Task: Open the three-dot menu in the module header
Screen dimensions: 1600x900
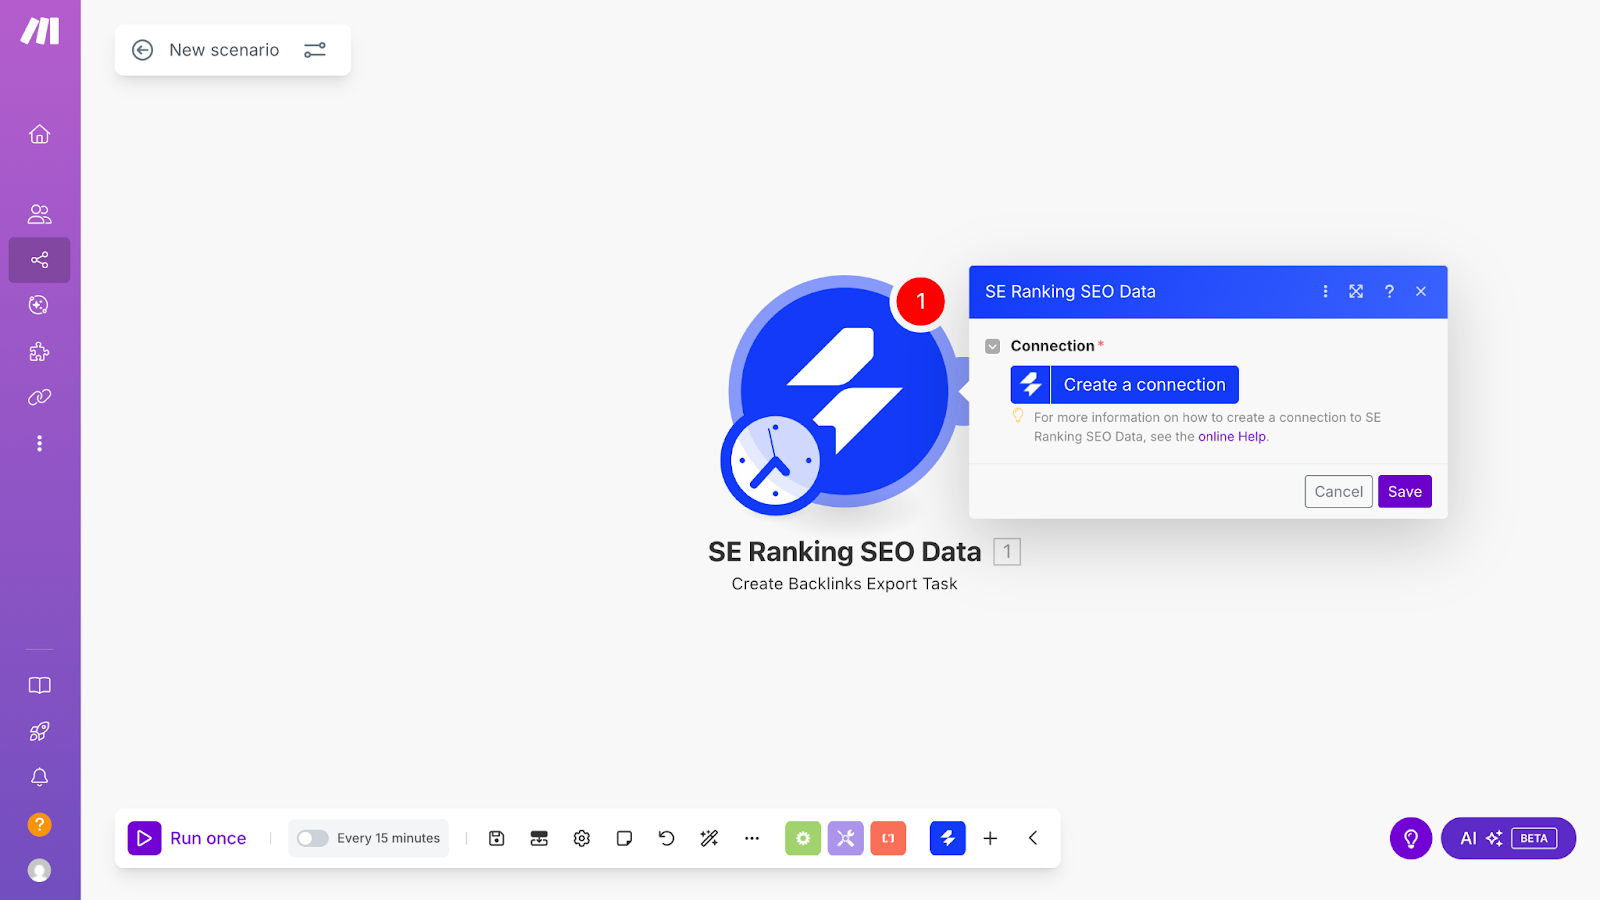Action: coord(1325,291)
